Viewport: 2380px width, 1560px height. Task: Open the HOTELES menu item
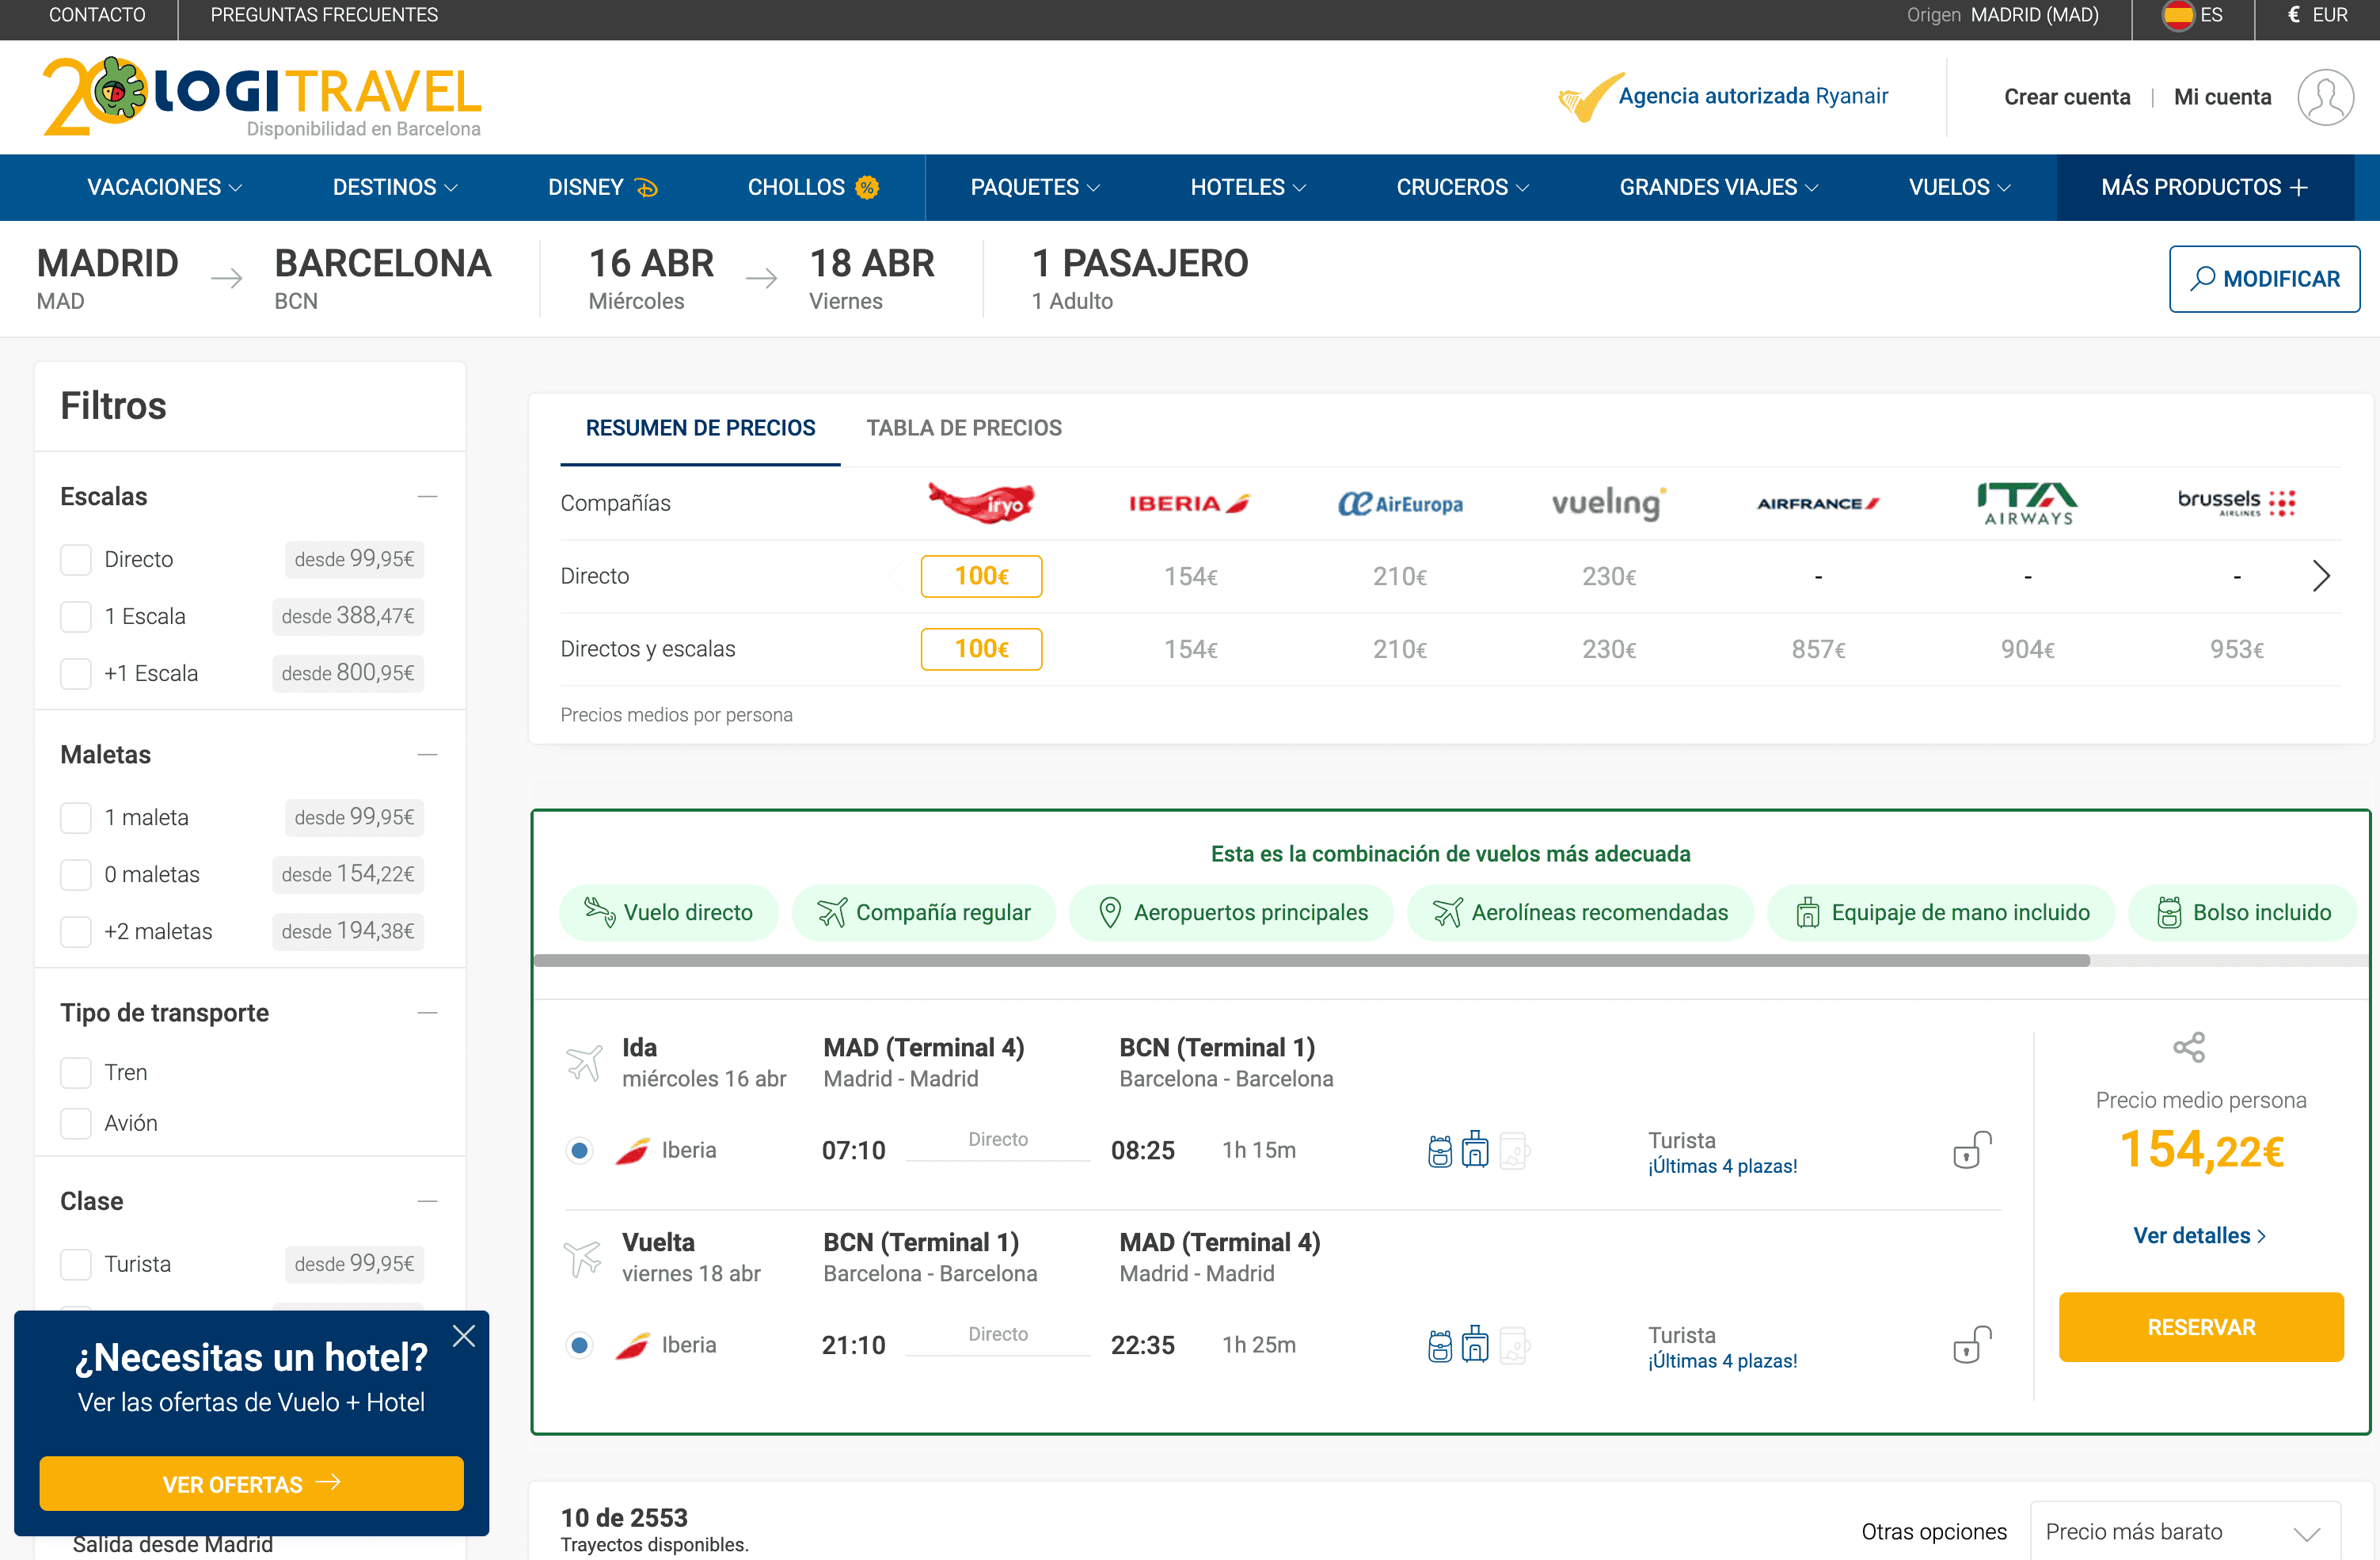[x=1247, y=187]
